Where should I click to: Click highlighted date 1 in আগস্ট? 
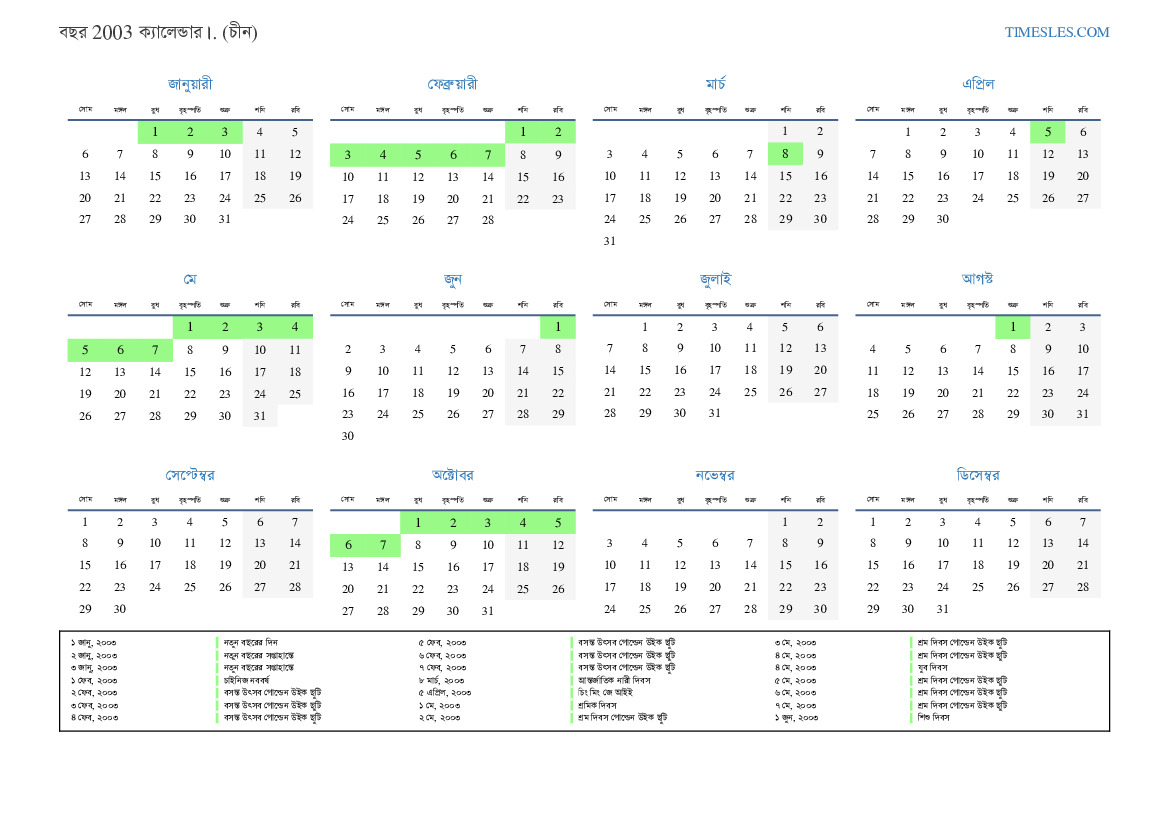tap(1012, 327)
